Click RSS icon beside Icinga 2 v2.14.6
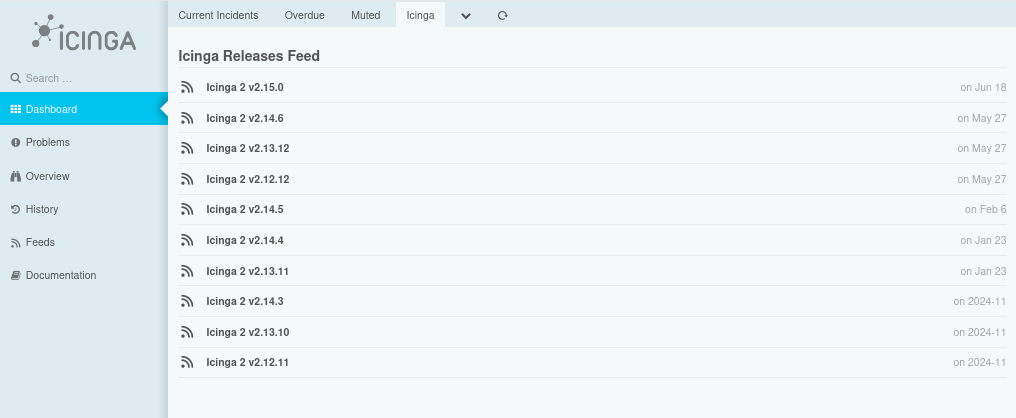Viewport: 1016px width, 418px height. click(x=187, y=118)
